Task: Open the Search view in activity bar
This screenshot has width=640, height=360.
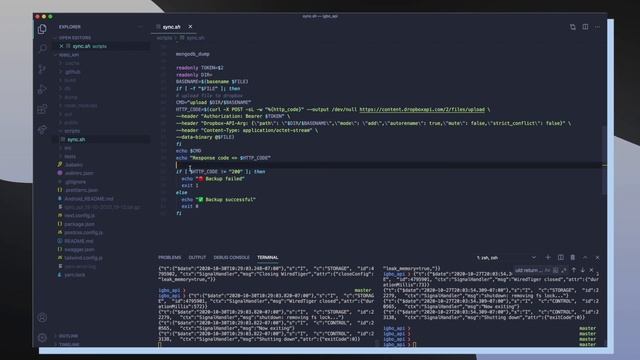Action: pyautogui.click(x=42, y=49)
